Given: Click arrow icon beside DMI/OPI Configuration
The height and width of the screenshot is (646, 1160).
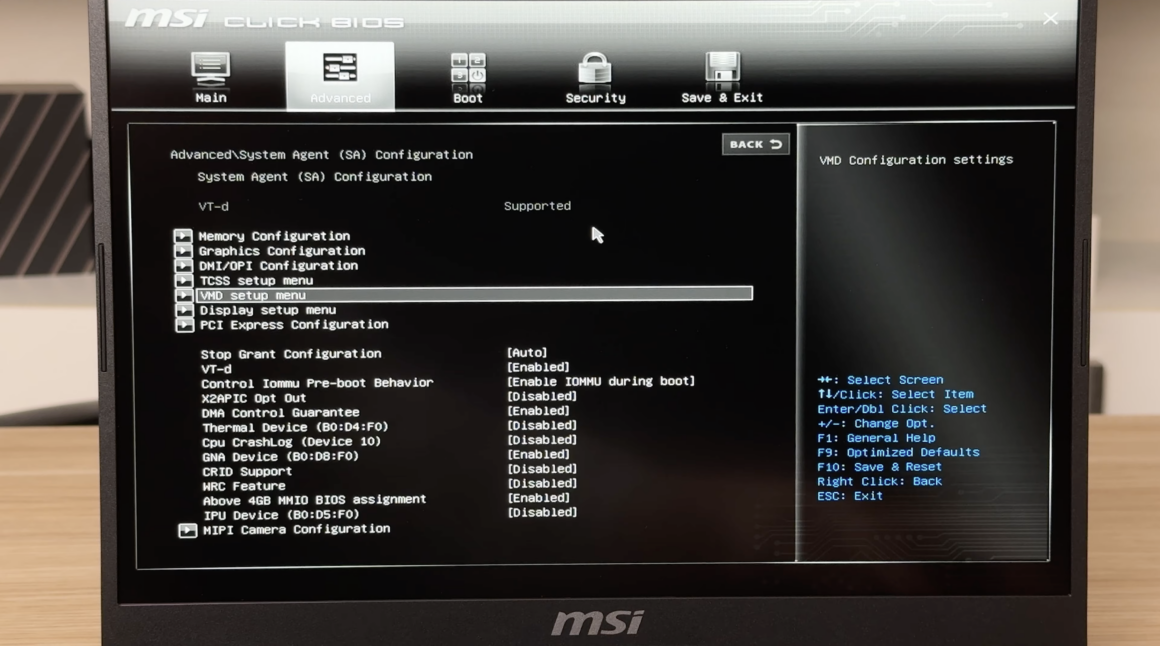Looking at the screenshot, I should pyautogui.click(x=183, y=266).
